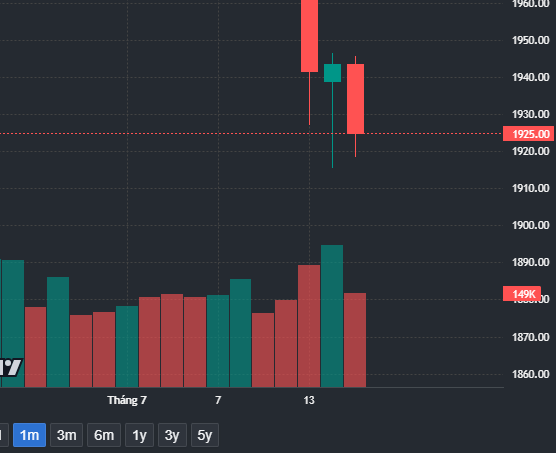This screenshot has width=556, height=453.
Task: Click the 13 date axis label
Action: (x=309, y=400)
